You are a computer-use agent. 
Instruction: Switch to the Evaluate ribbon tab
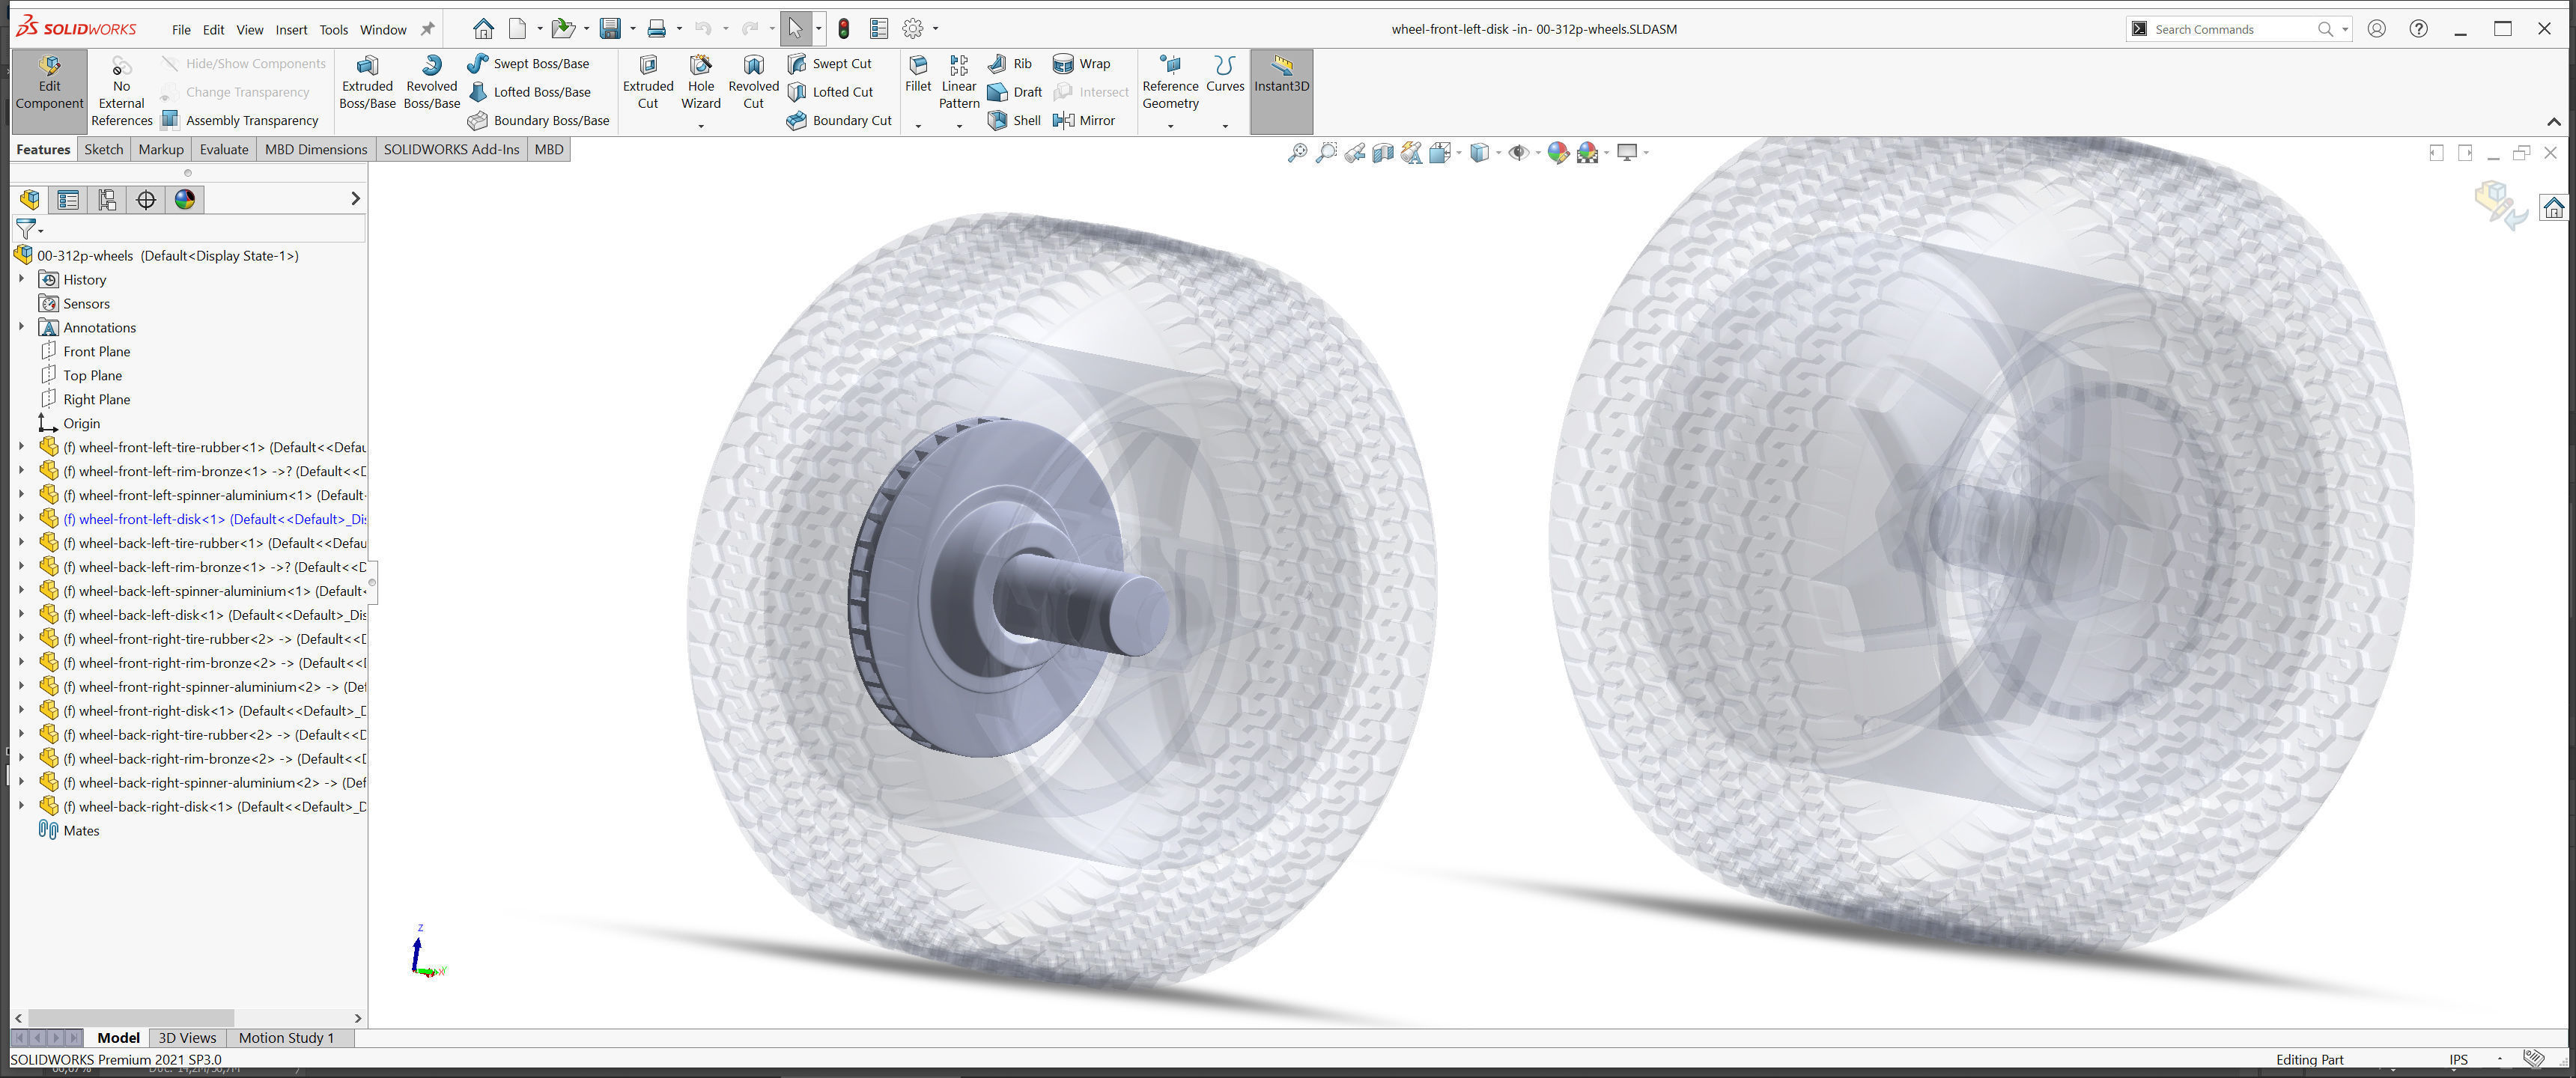(223, 149)
